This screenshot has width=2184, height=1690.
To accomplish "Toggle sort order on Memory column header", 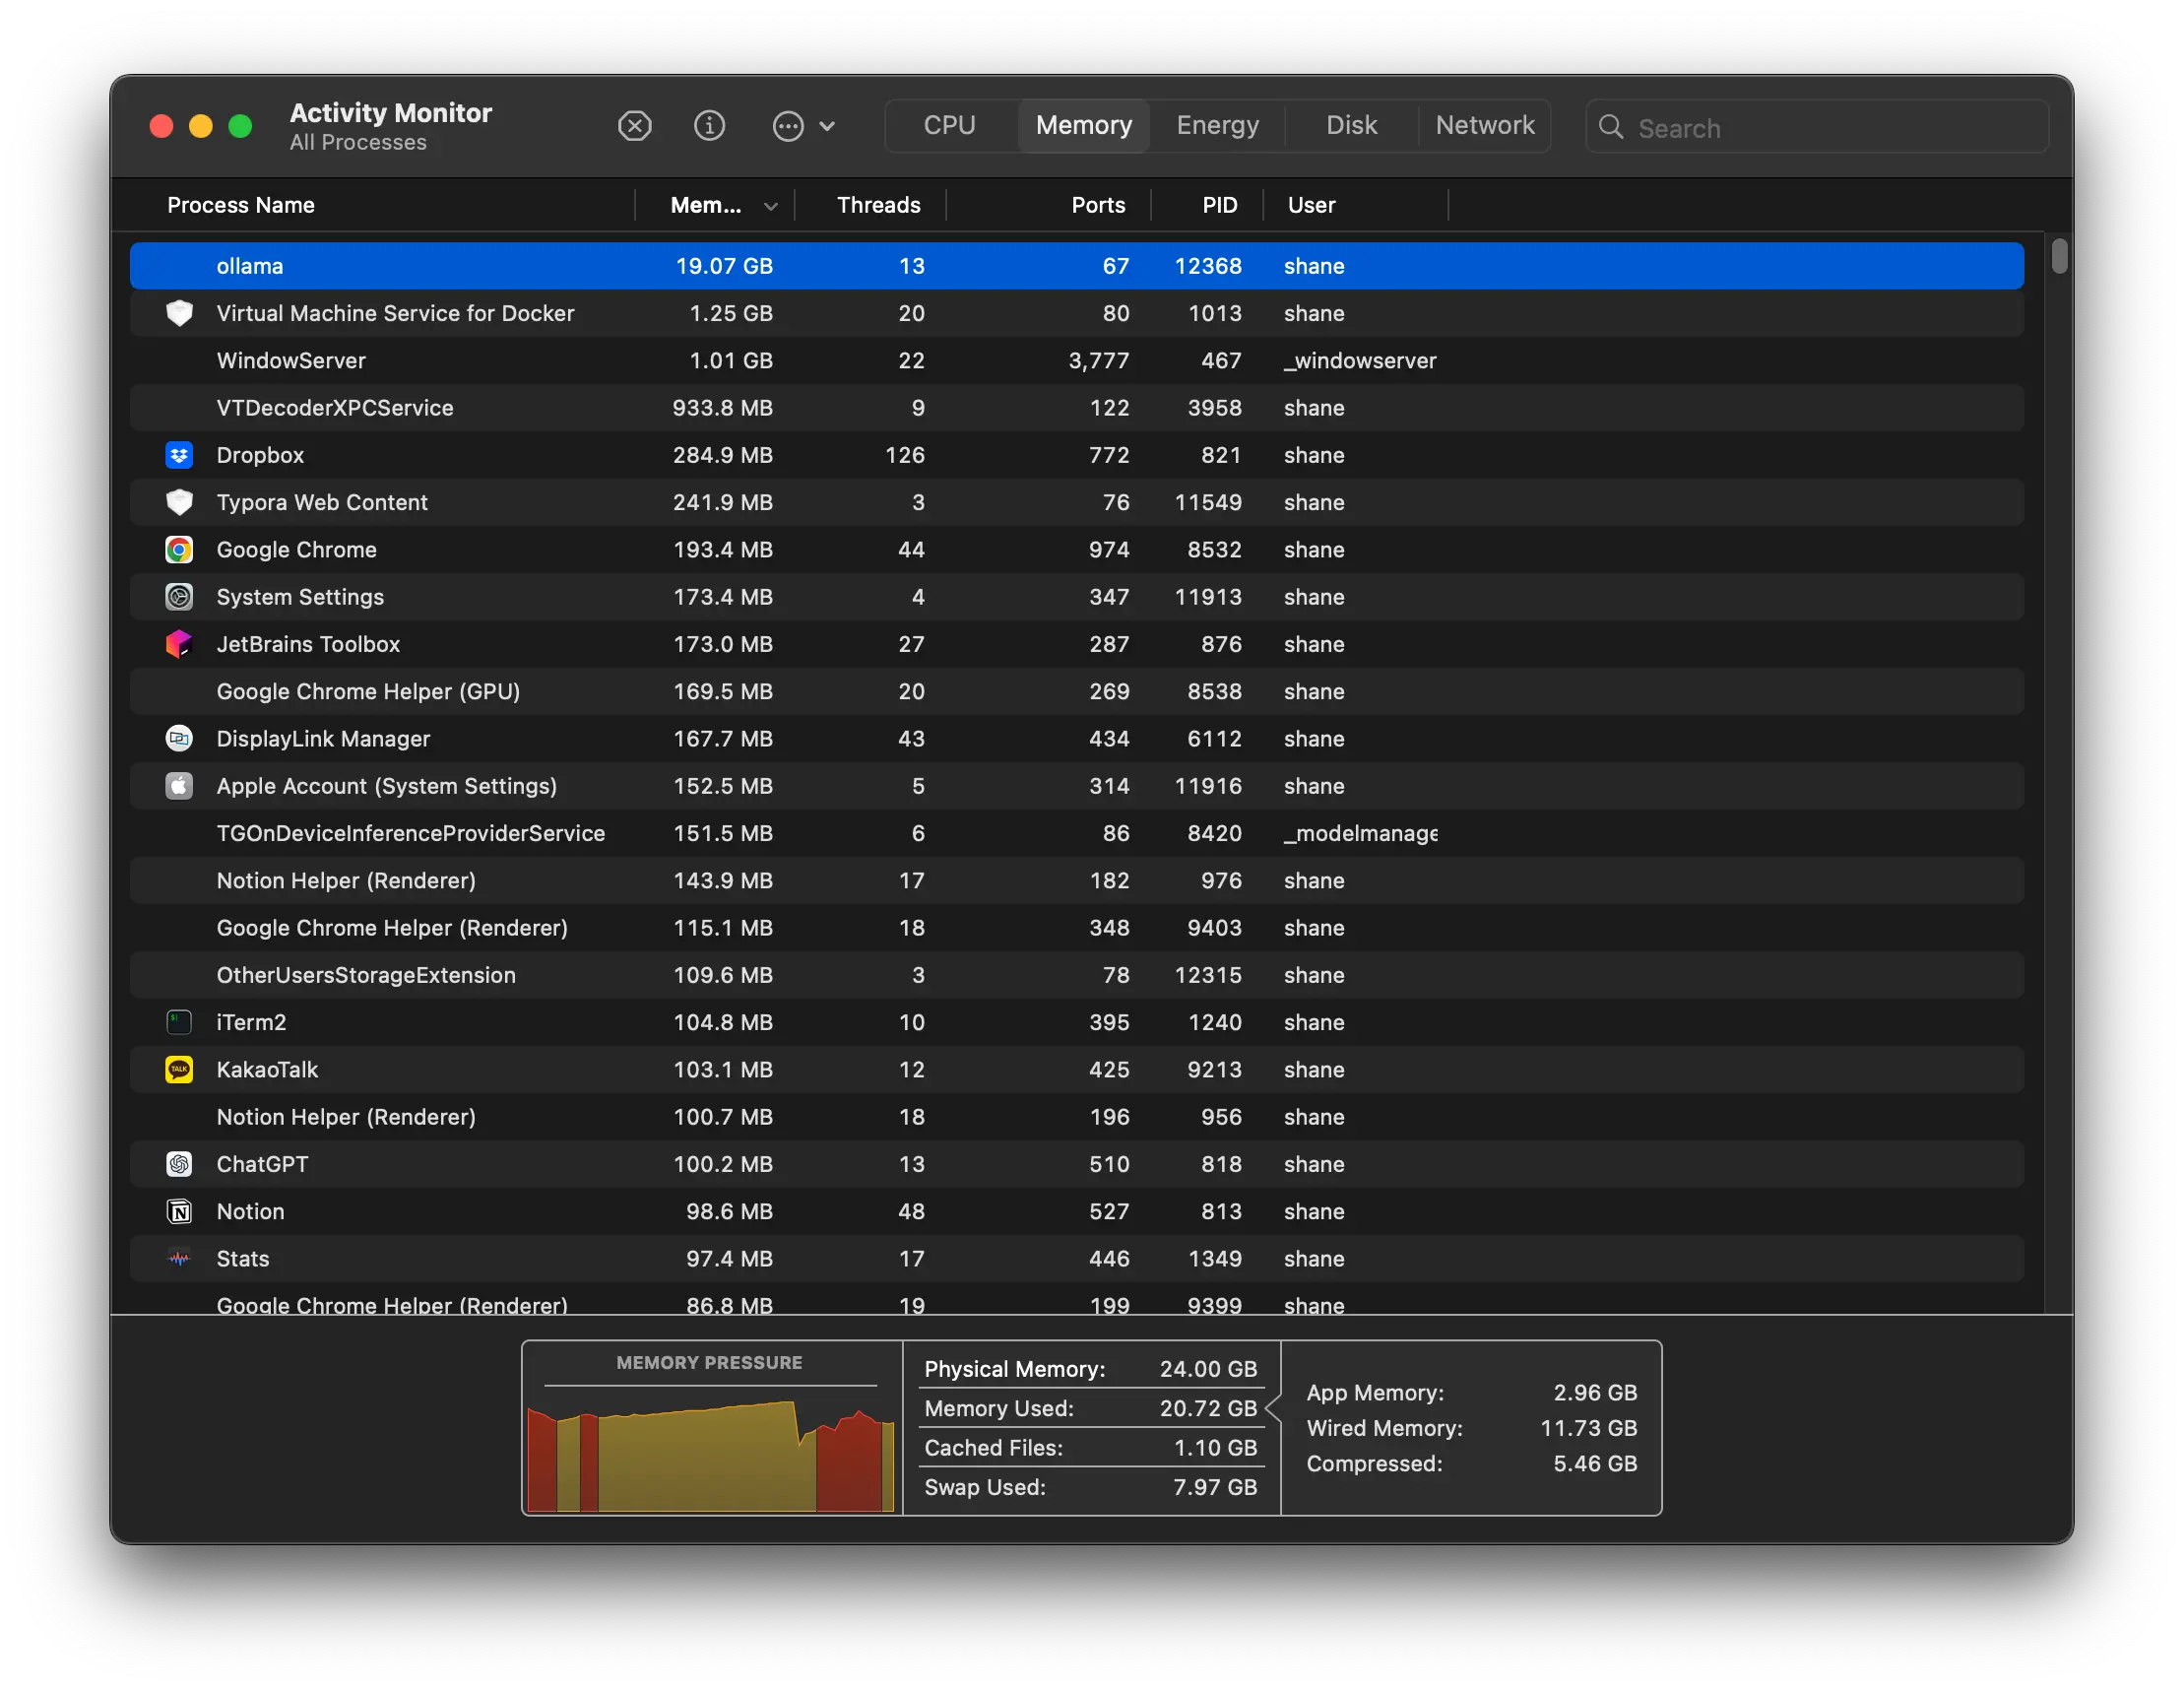I will 714,205.
